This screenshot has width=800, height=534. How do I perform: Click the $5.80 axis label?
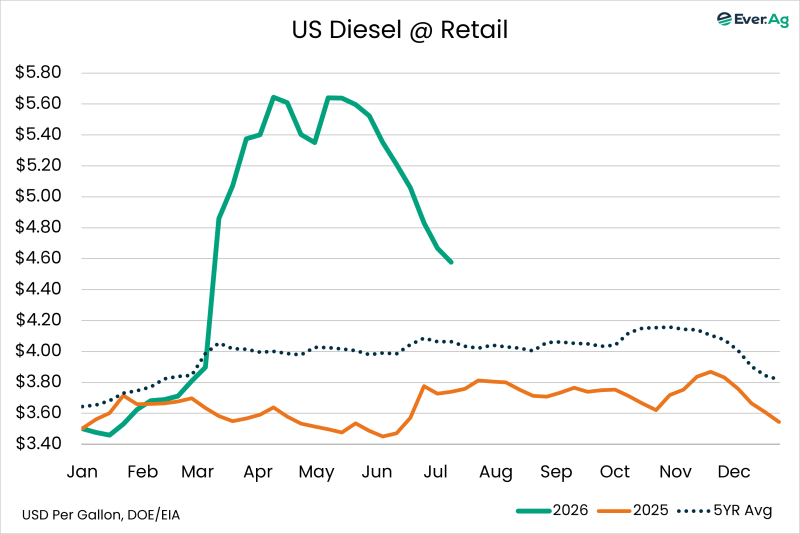click(38, 72)
